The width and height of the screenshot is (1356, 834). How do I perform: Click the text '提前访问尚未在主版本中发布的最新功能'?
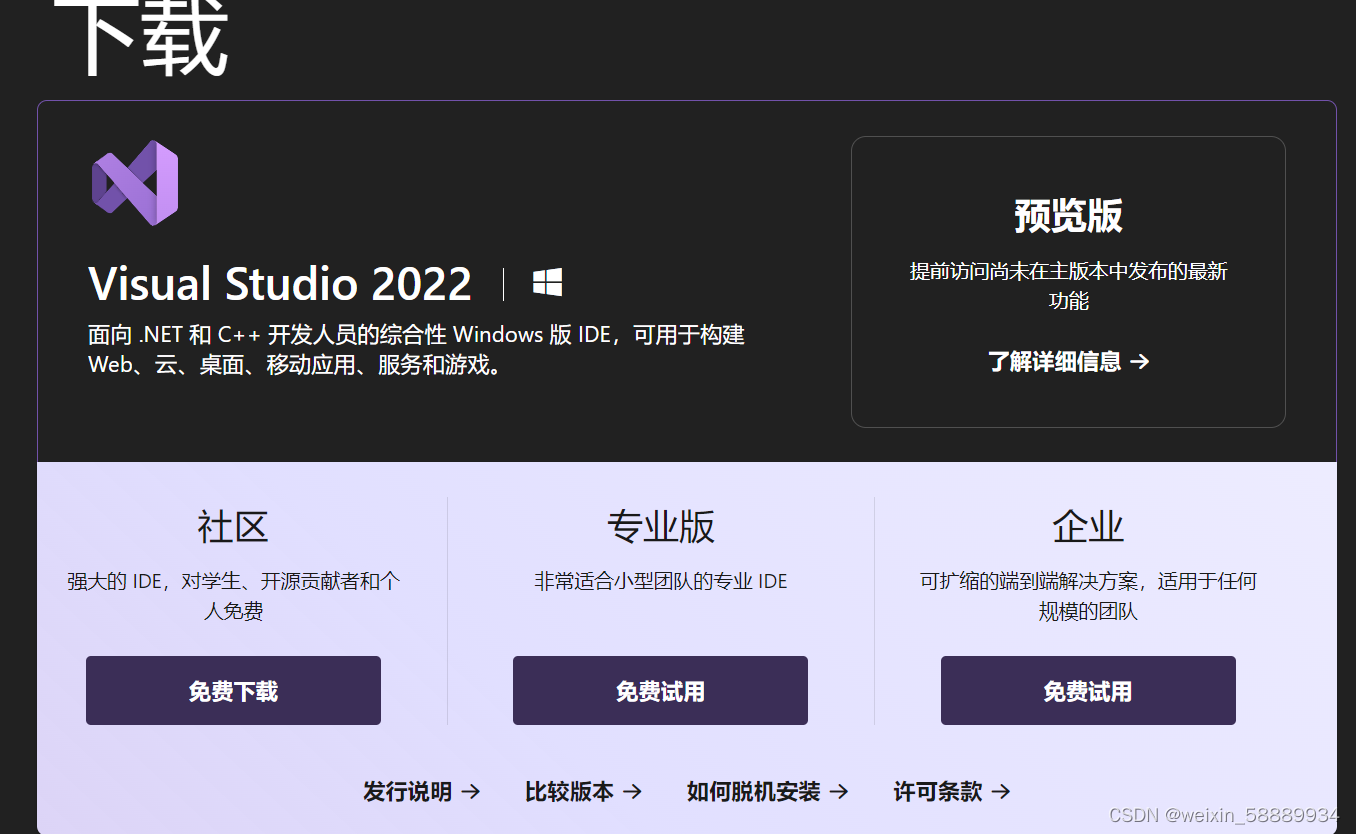tap(1068, 286)
